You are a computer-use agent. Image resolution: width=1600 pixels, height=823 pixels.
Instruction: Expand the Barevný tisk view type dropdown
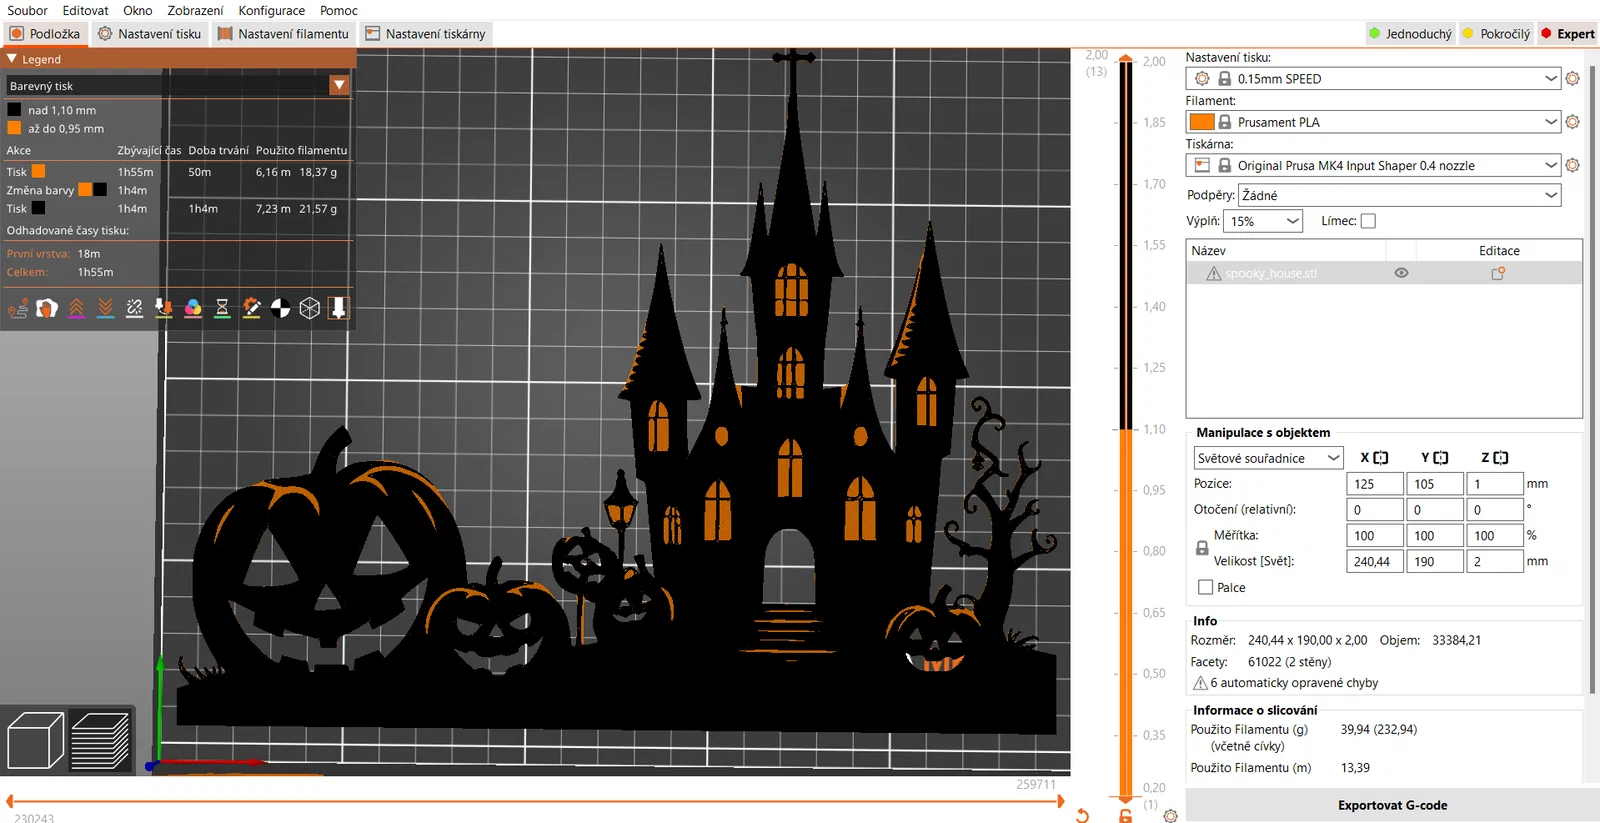tap(339, 85)
